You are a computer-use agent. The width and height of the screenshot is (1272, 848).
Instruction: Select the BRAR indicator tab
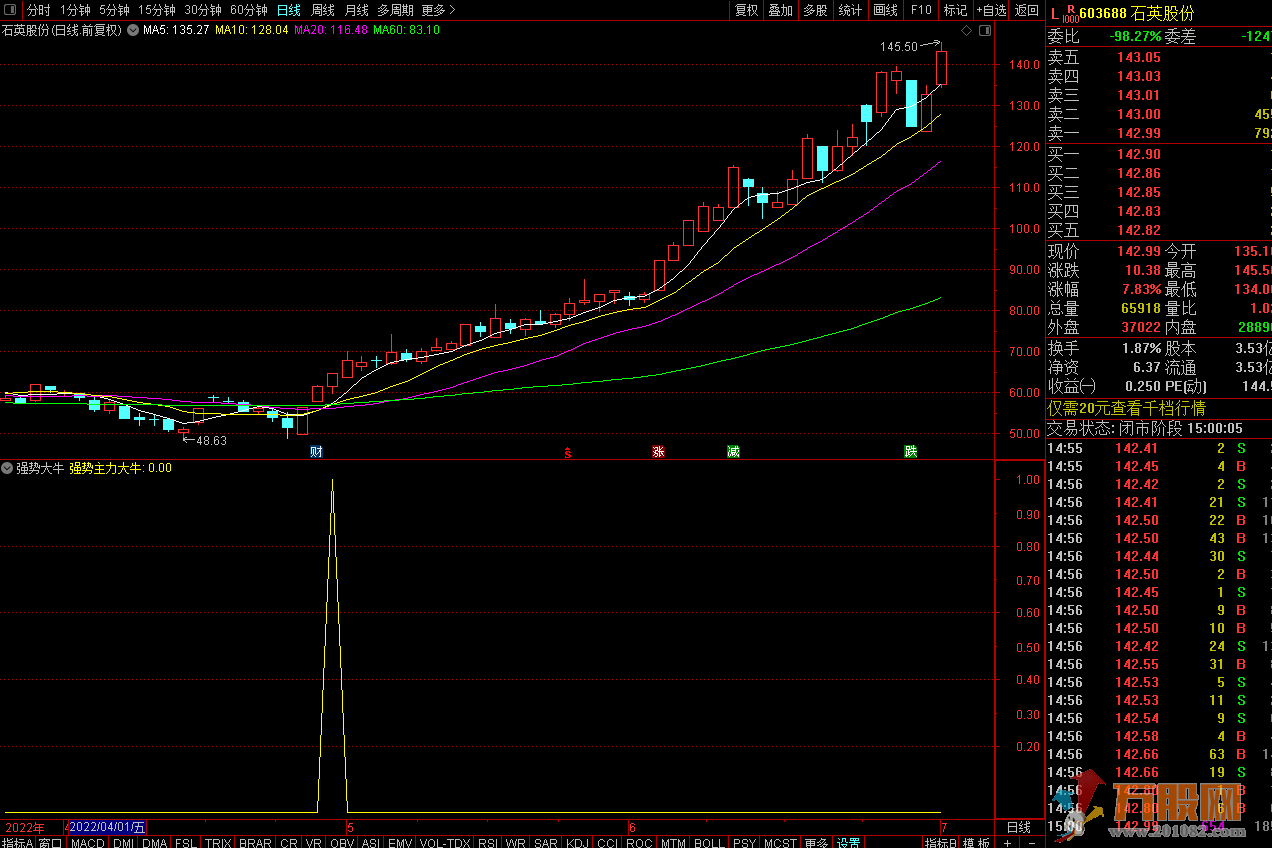pos(256,843)
